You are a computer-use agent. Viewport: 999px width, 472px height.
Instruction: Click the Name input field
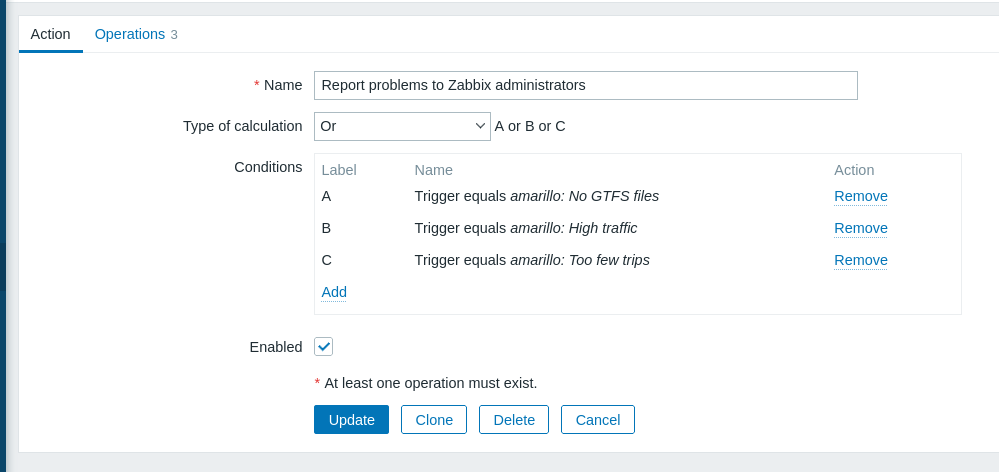[x=585, y=86]
